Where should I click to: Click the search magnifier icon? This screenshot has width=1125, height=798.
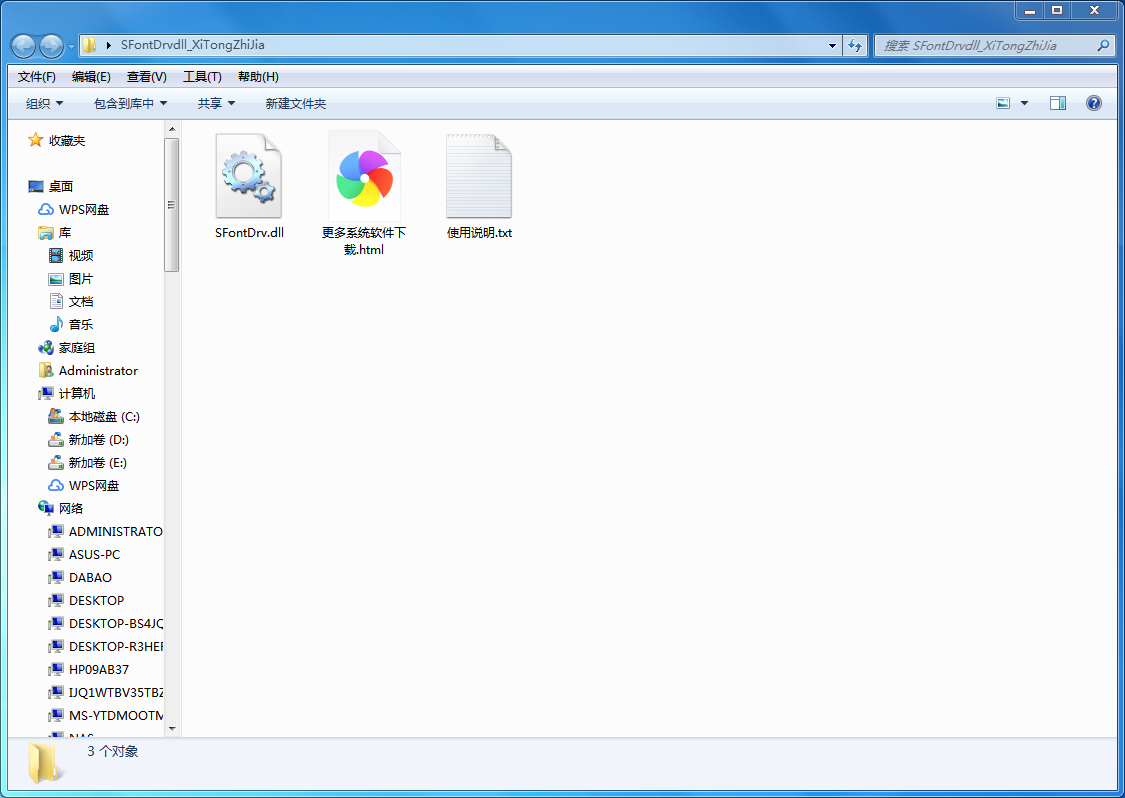click(x=1103, y=45)
